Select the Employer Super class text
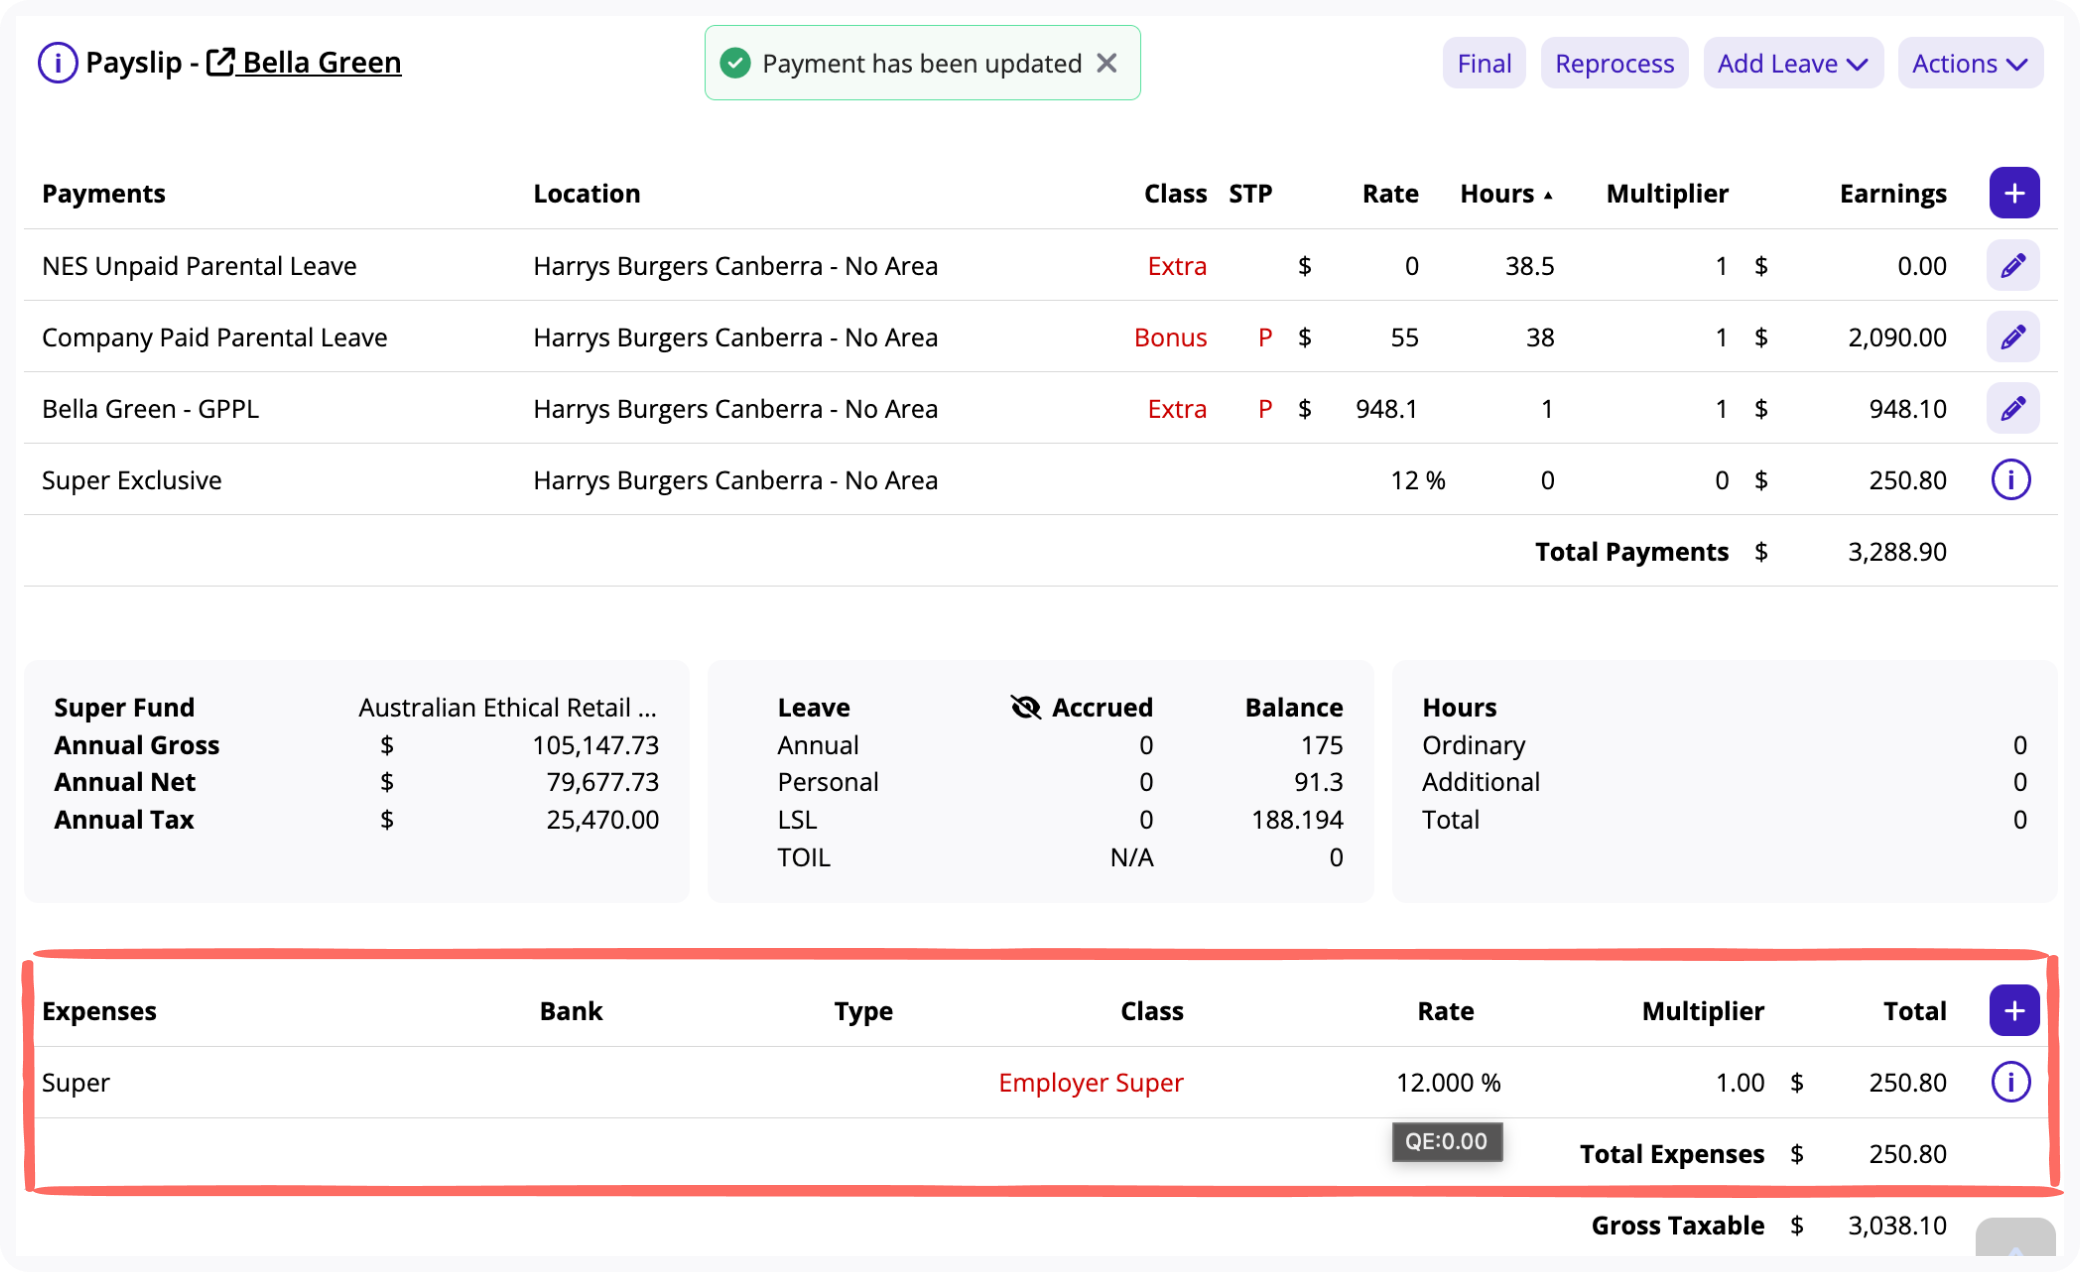The width and height of the screenshot is (2080, 1272). click(1091, 1082)
